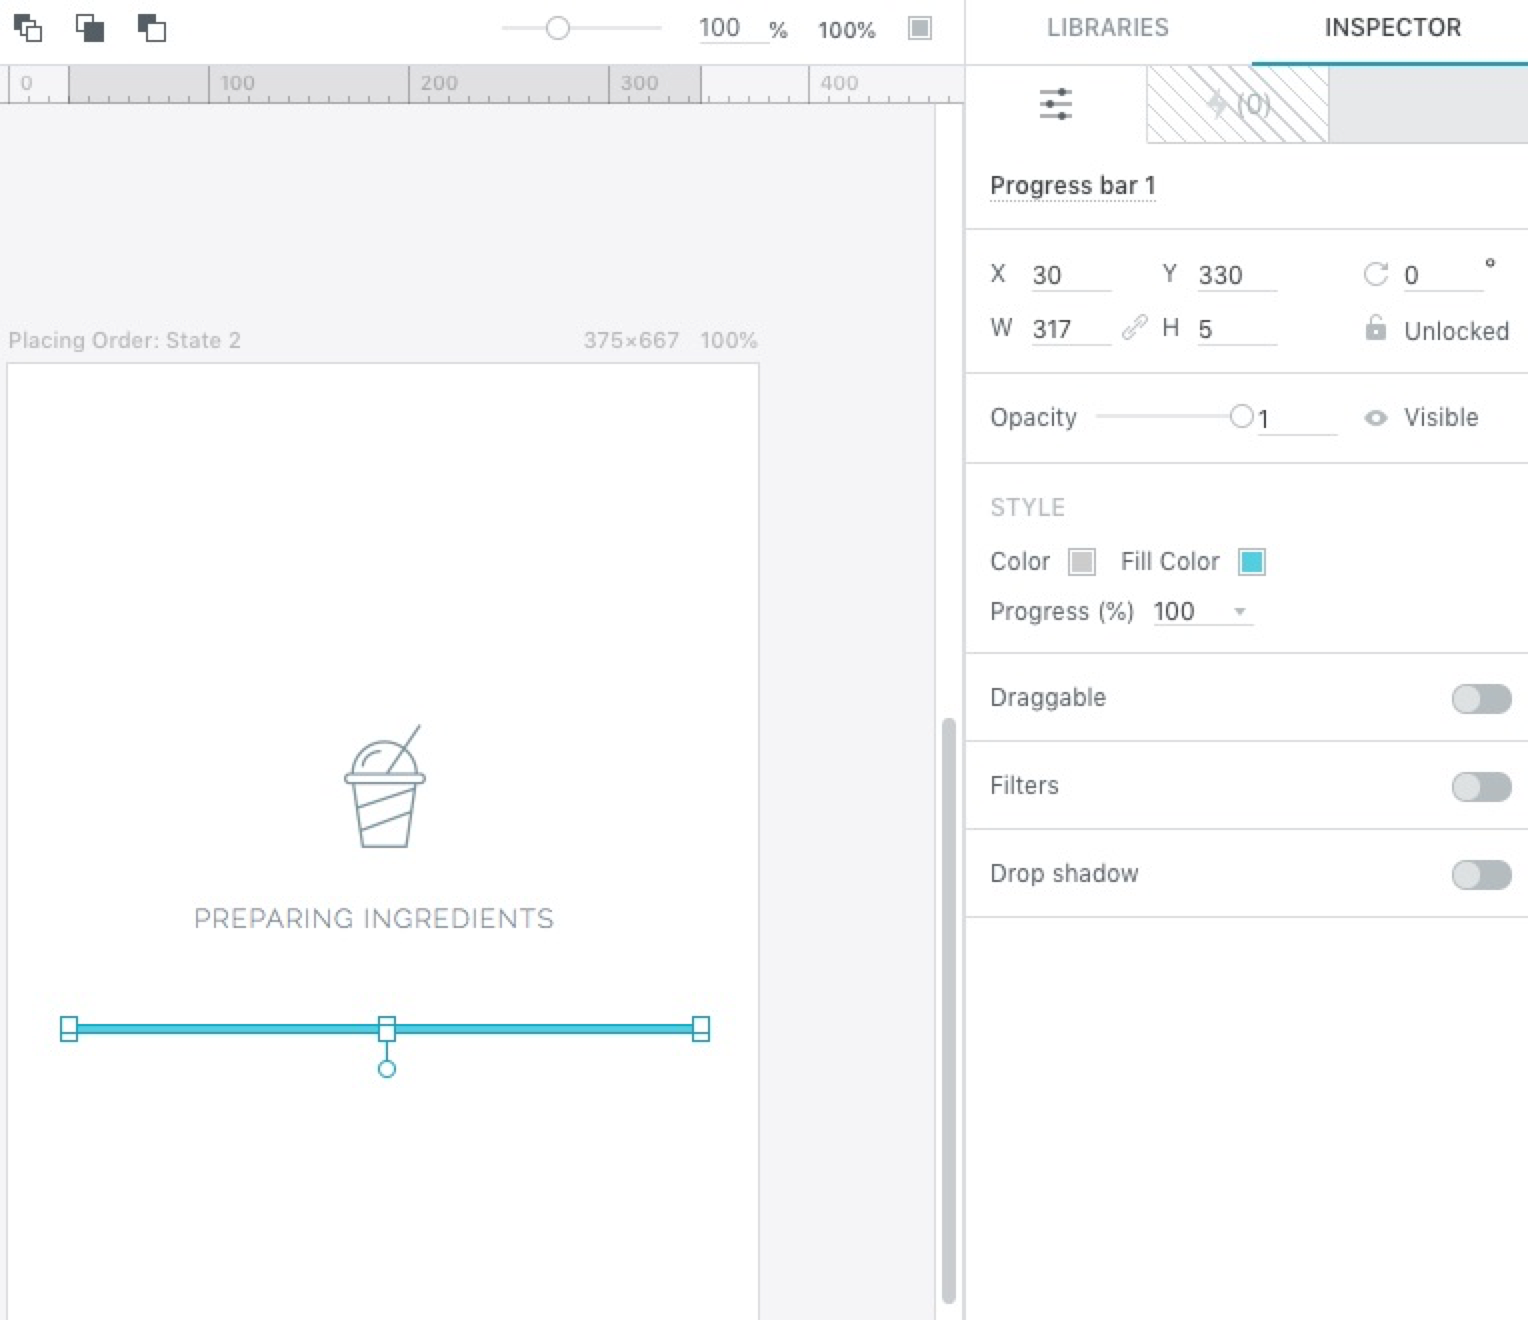Click the rotation icon
The height and width of the screenshot is (1320, 1528).
1376,274
